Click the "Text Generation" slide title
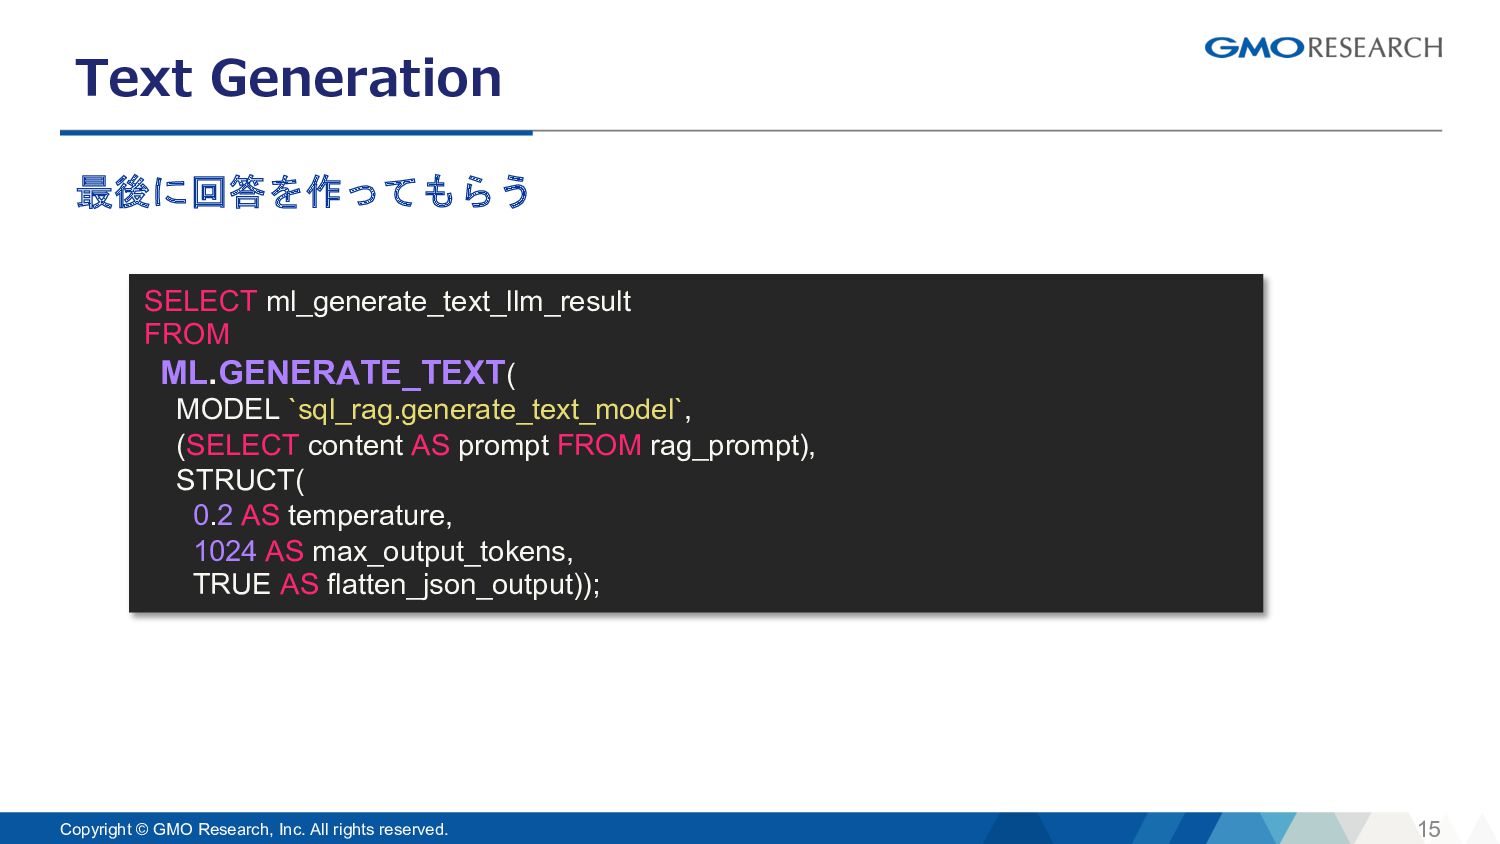Image resolution: width=1500 pixels, height=844 pixels. pyautogui.click(x=288, y=78)
